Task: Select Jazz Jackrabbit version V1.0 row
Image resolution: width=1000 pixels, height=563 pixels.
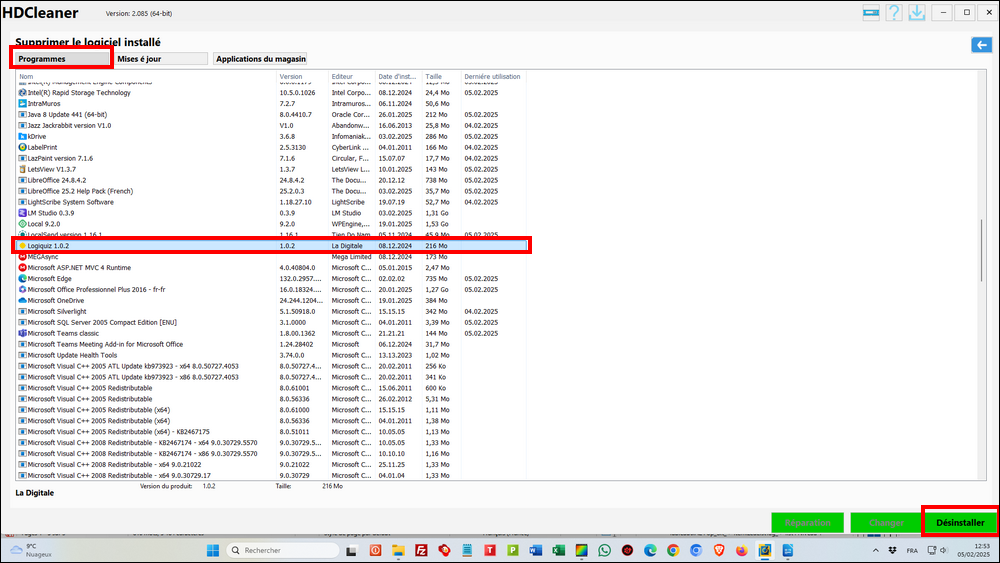Action: point(272,126)
